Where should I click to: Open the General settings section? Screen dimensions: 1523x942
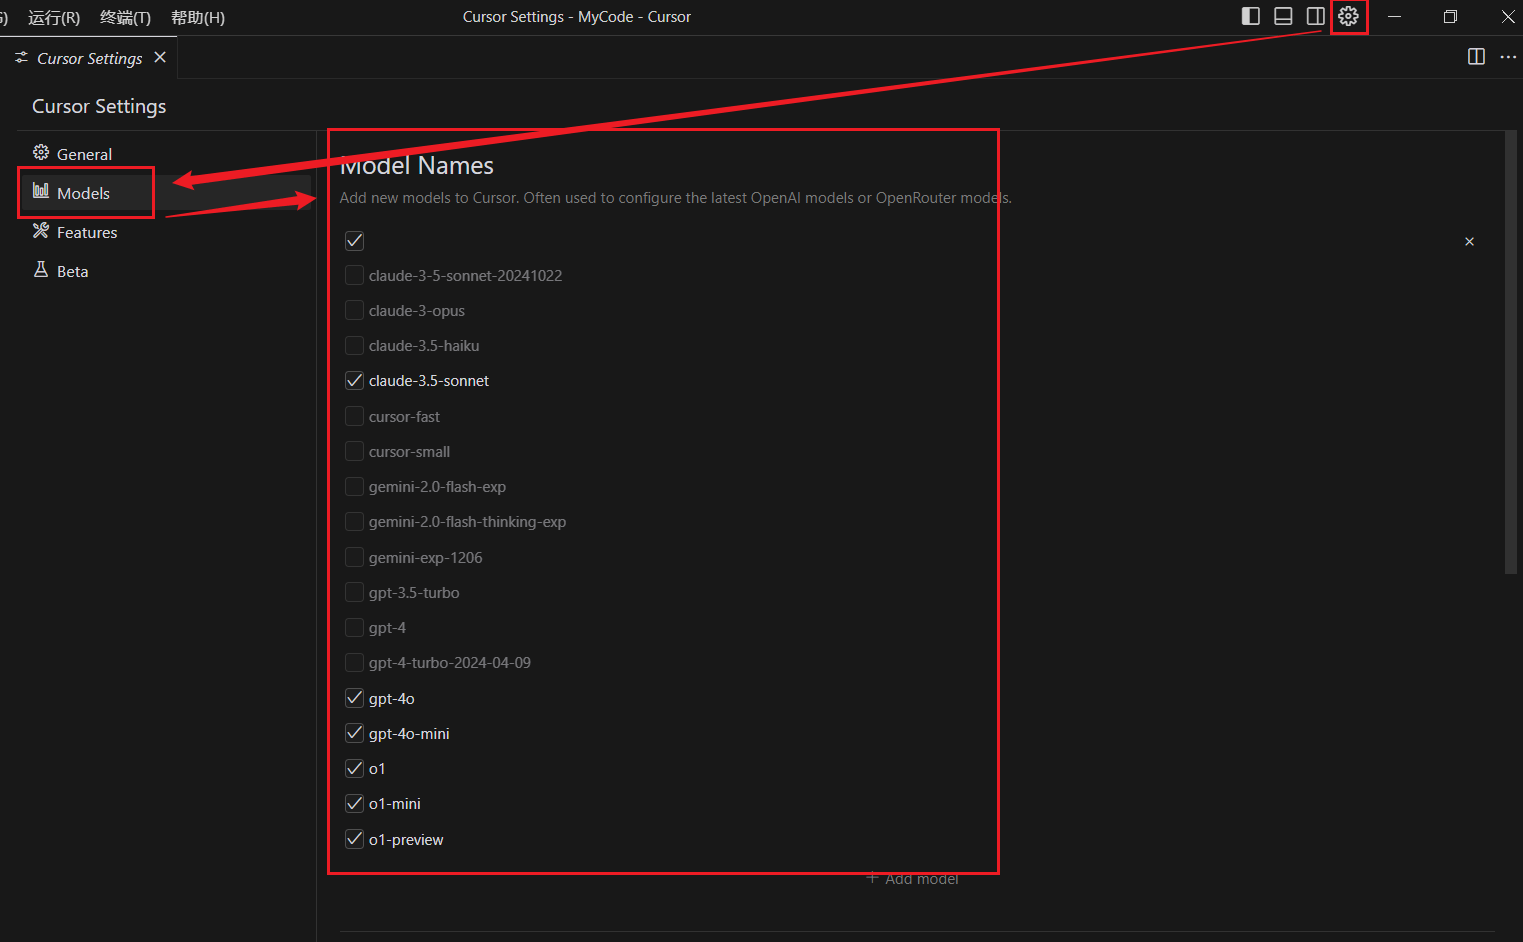84,154
